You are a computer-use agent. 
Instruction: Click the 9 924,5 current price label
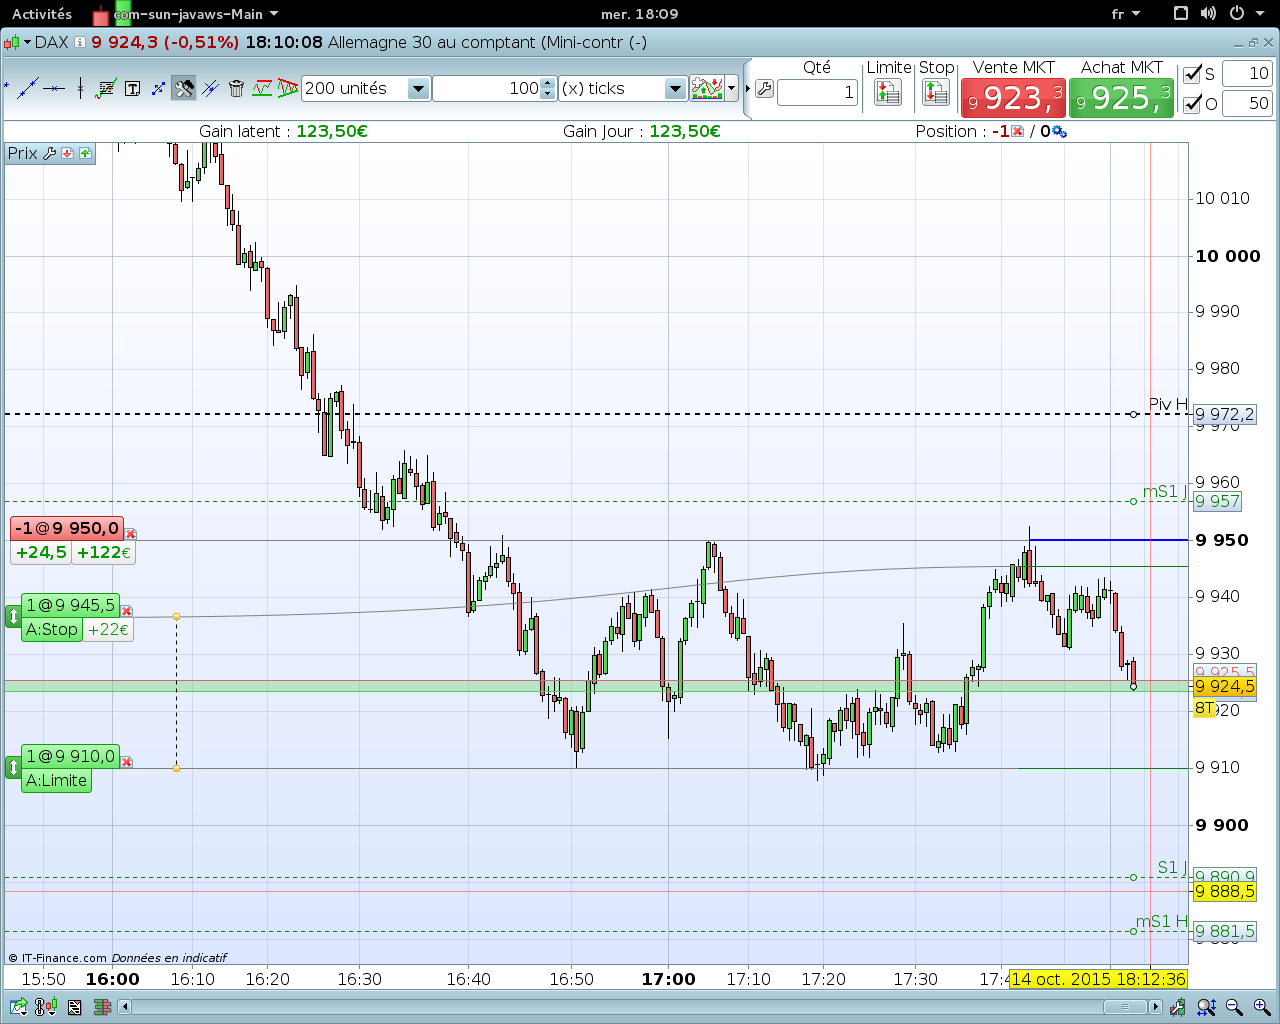click(x=1224, y=687)
